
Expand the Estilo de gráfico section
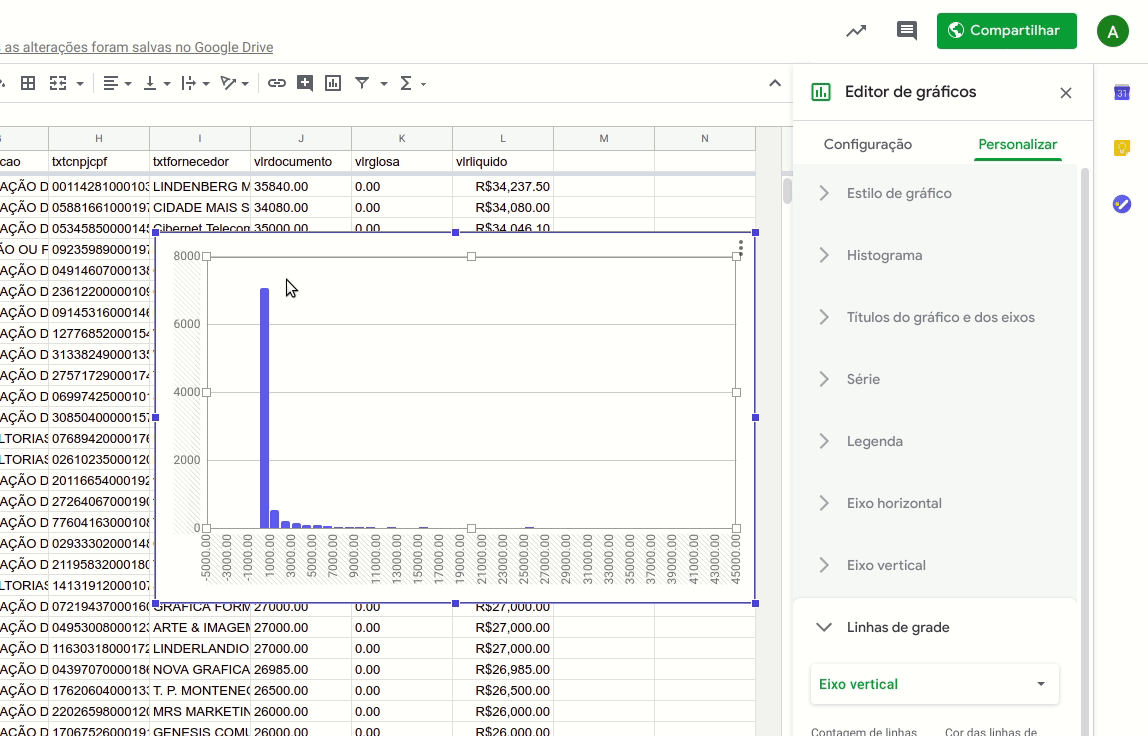coord(899,193)
